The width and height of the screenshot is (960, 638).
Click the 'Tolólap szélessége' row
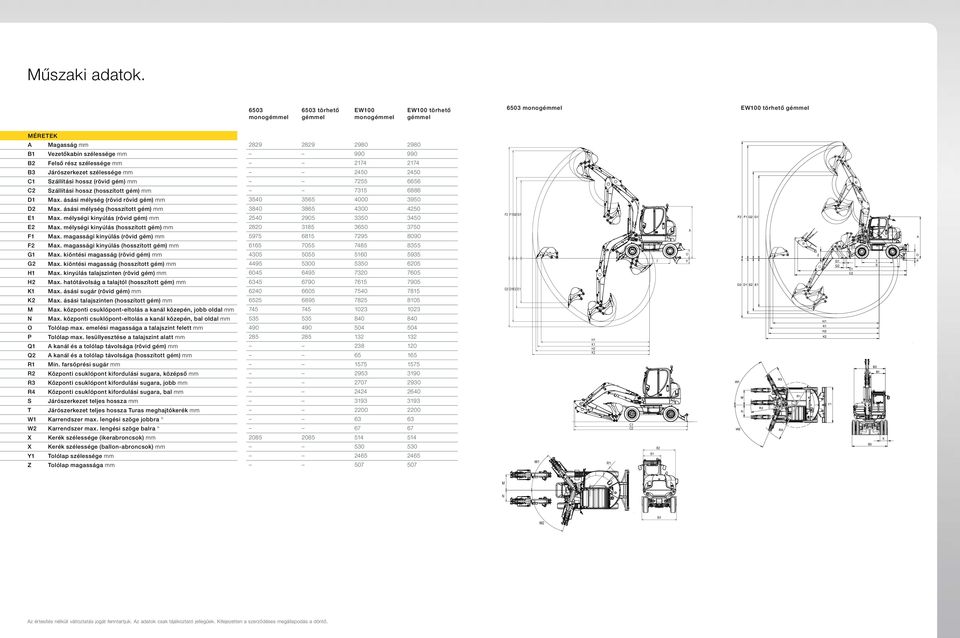coord(229,456)
